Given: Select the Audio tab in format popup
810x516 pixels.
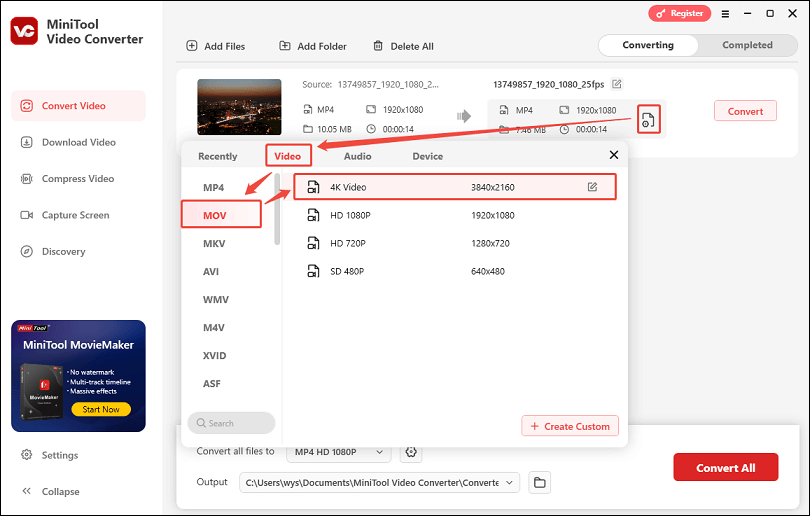Looking at the screenshot, I should 357,156.
